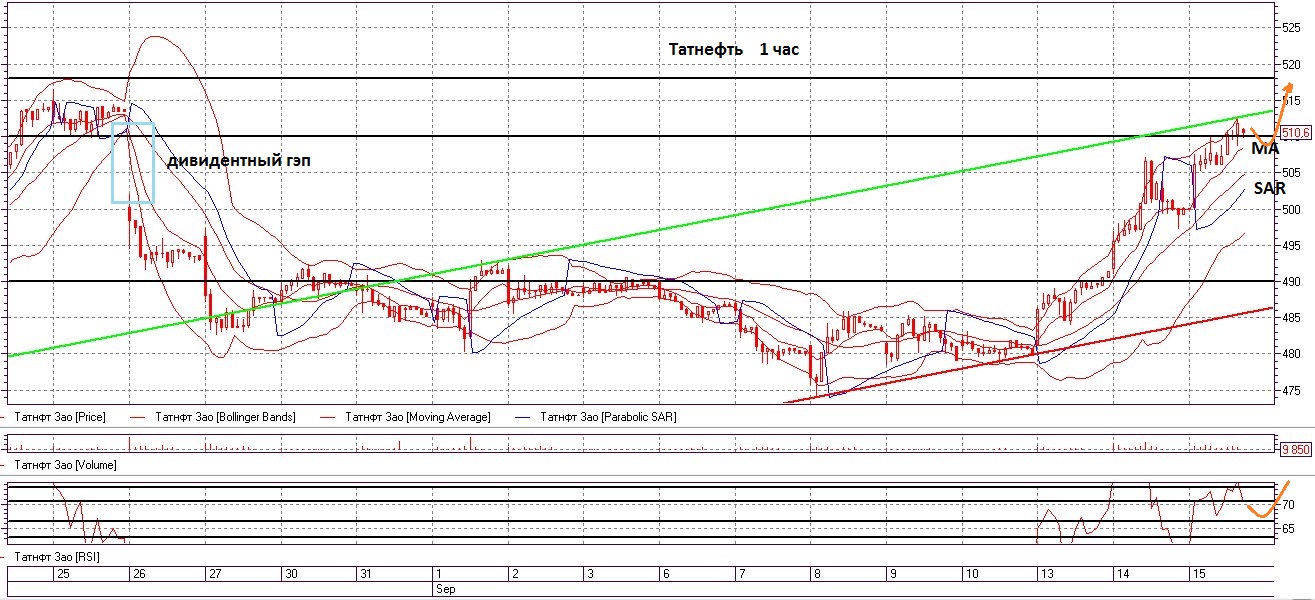Click the date label 1 above Sep
1315x600 pixels.
click(438, 574)
